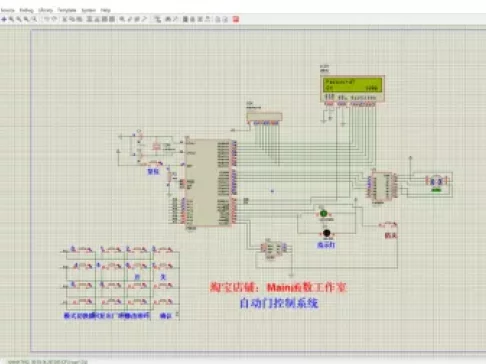Image resolution: width=486 pixels, height=364 pixels.
Task: Toggle the 确认 confirm keypad button
Action: point(163,302)
